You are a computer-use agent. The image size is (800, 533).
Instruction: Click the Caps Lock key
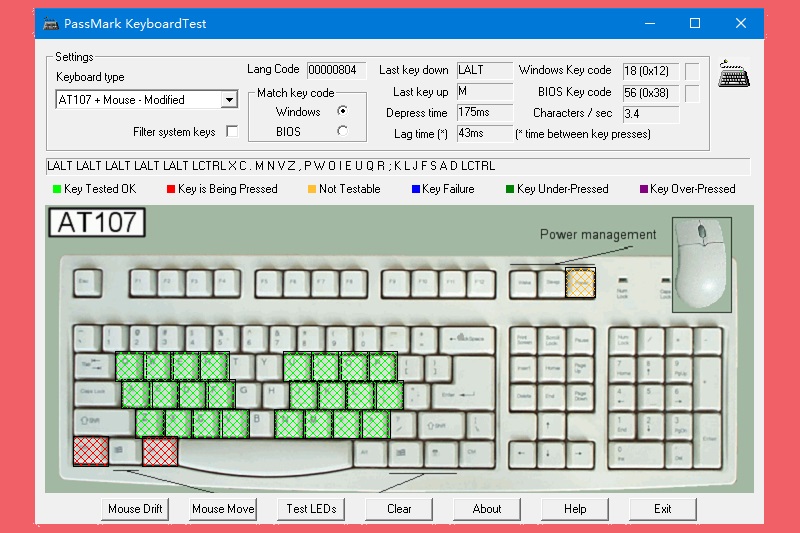(x=97, y=393)
